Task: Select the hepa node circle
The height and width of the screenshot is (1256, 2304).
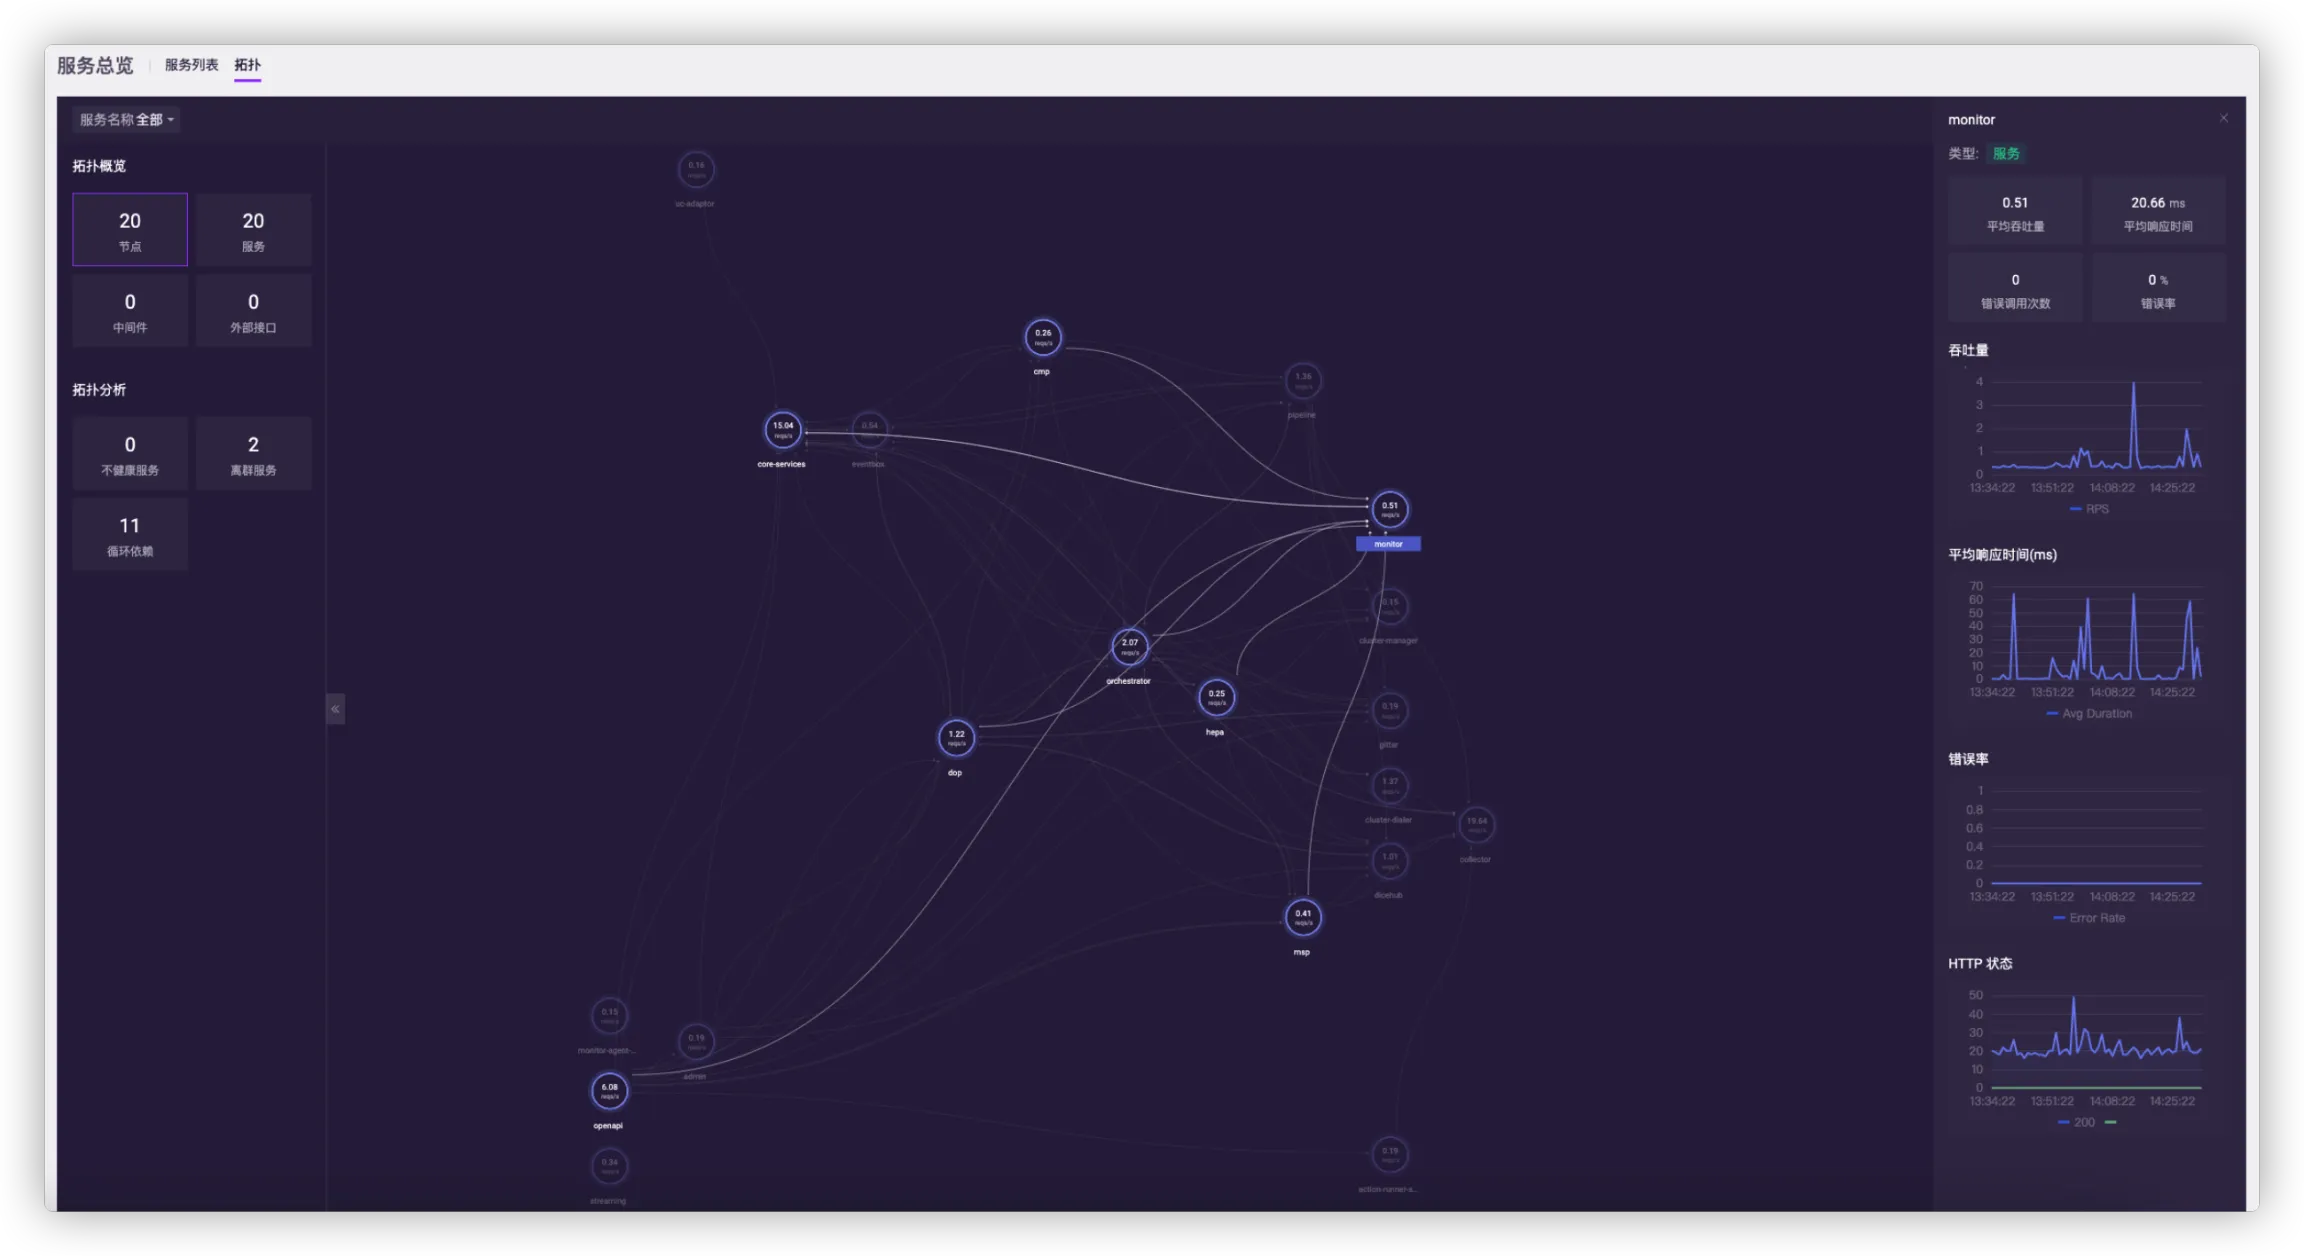Action: pos(1216,697)
